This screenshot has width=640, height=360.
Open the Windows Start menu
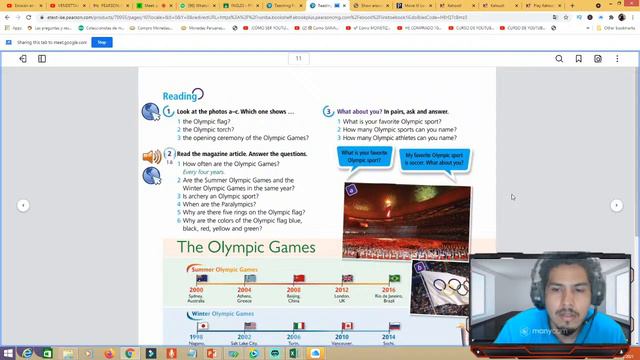point(8,353)
